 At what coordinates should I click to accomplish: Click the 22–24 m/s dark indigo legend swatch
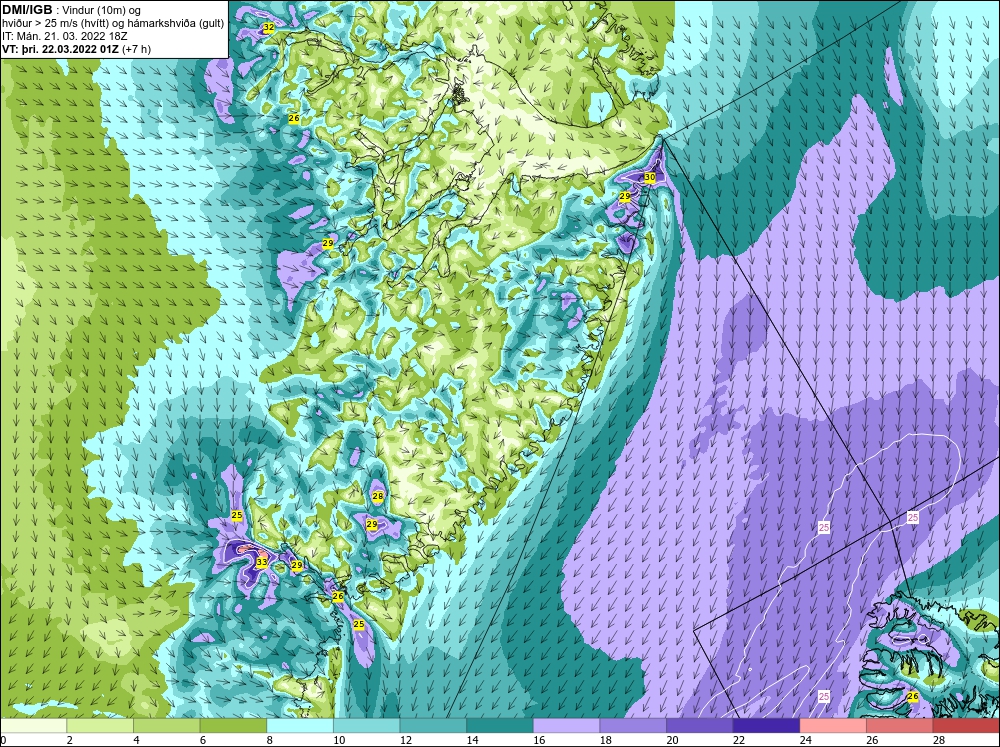(x=766, y=726)
